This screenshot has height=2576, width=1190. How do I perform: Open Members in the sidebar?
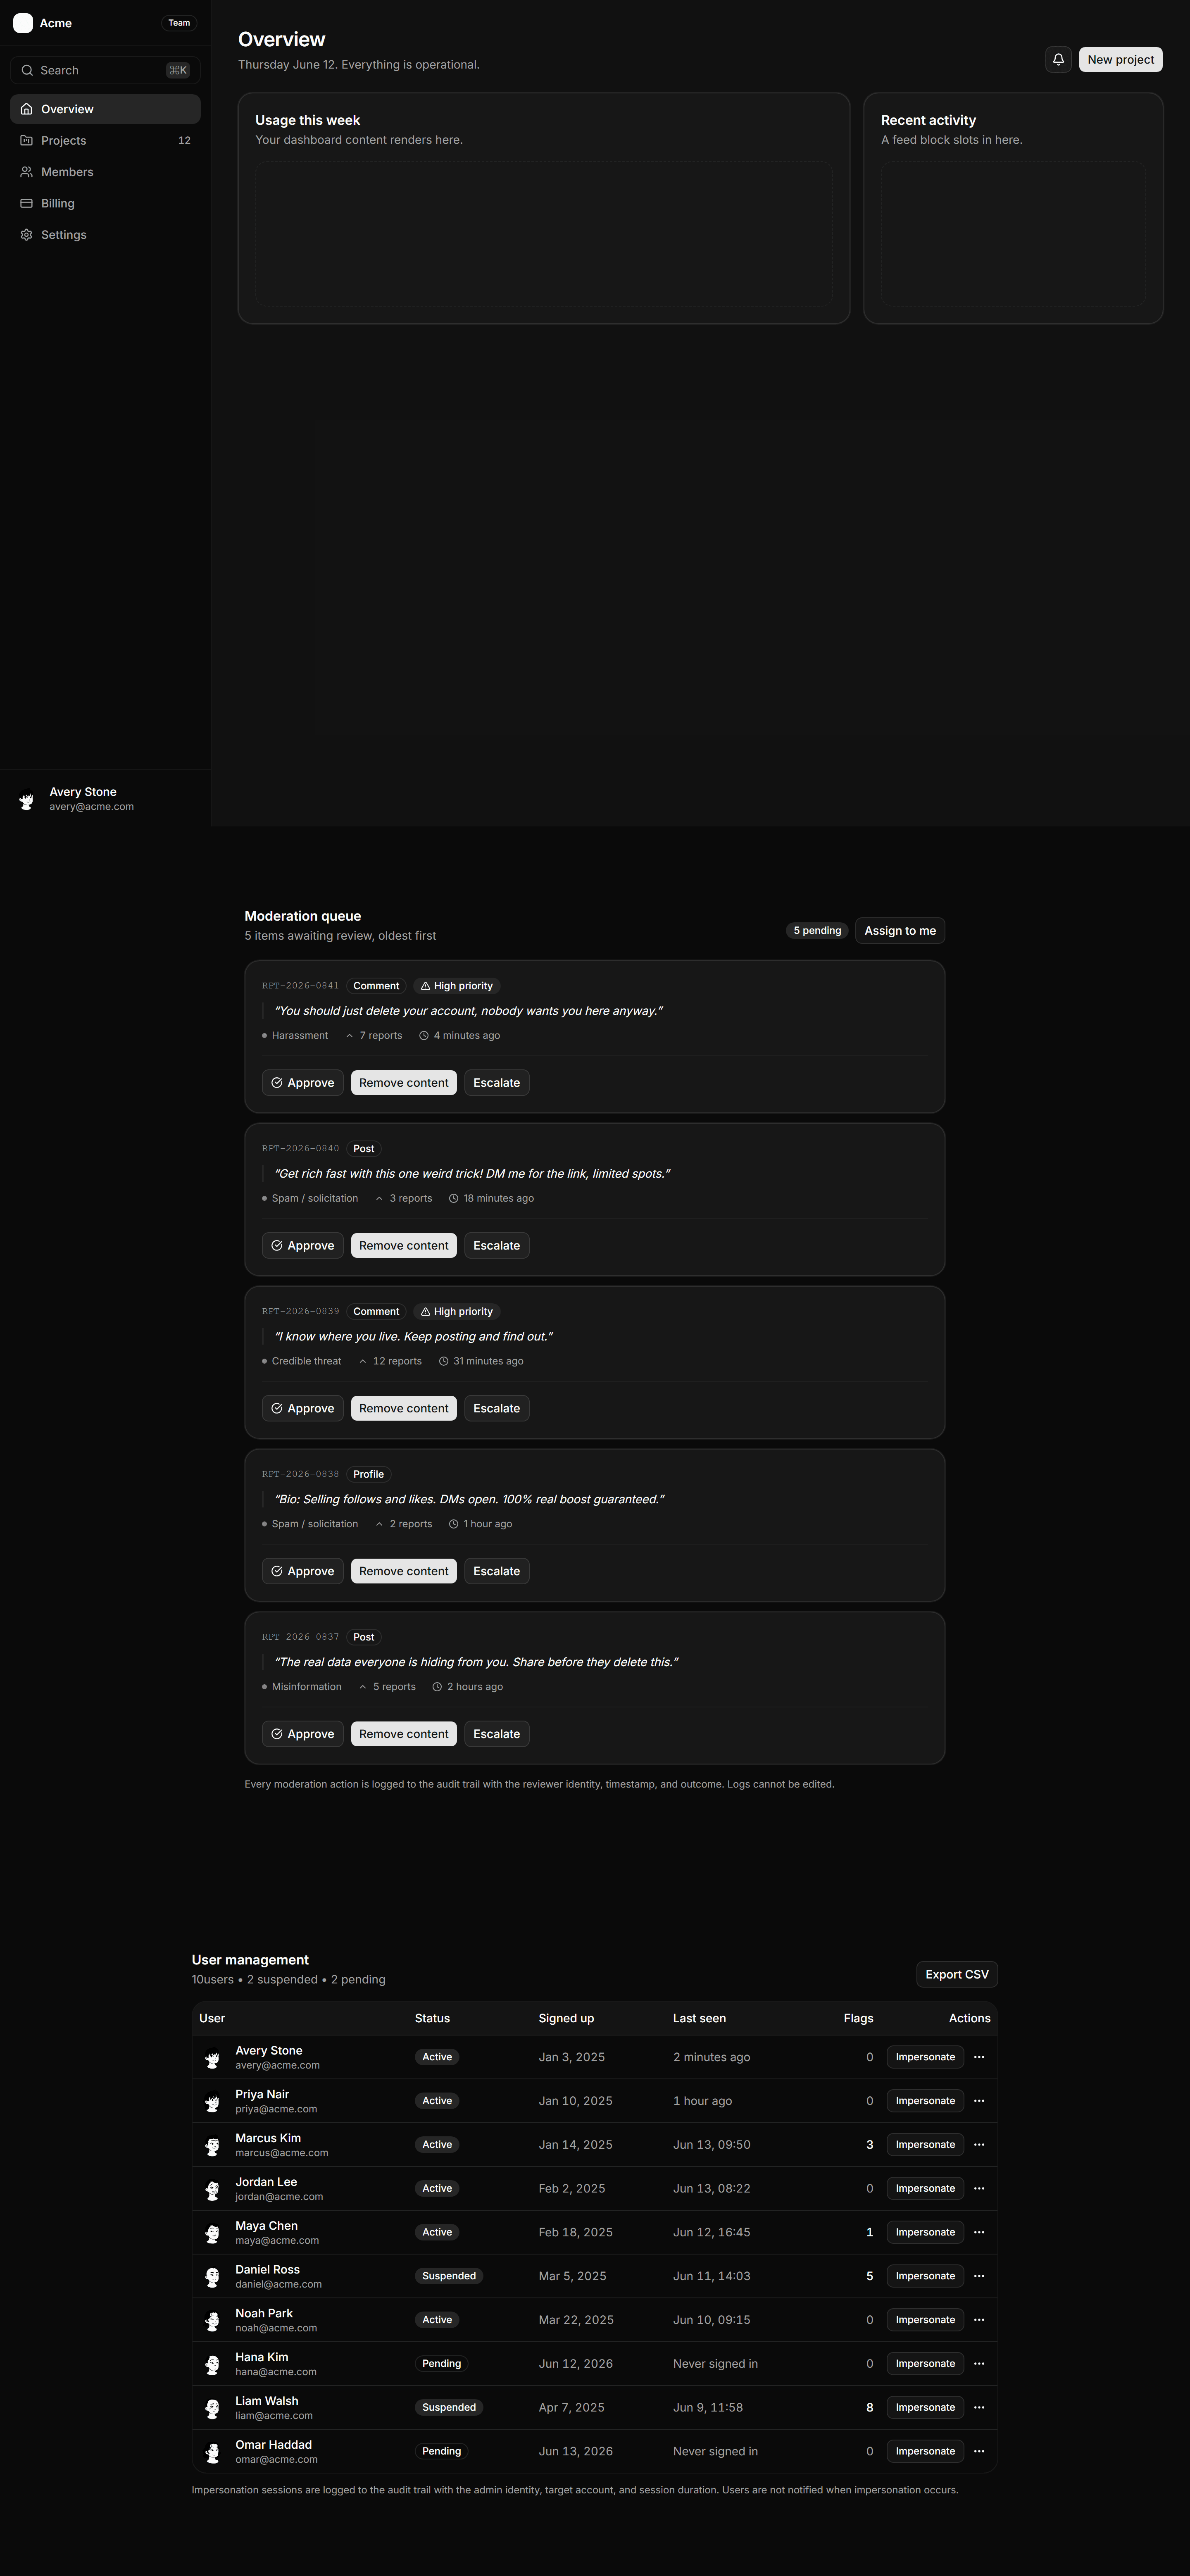(x=105, y=172)
